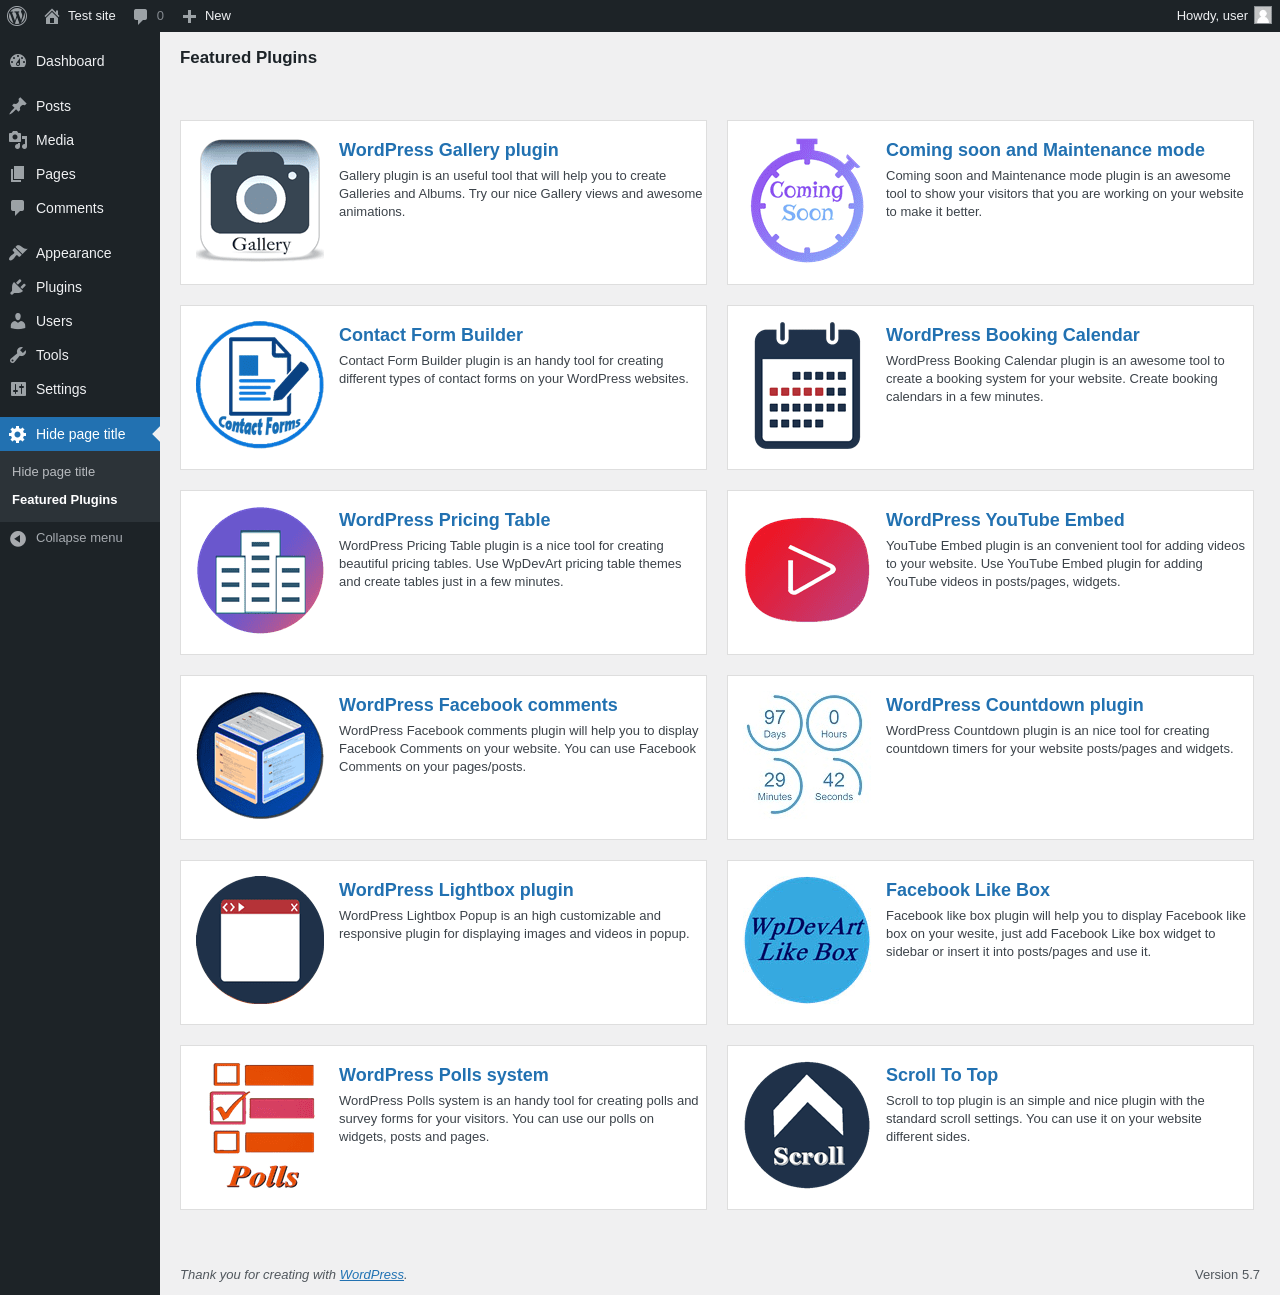Viewport: 1280px width, 1295px height.
Task: Click the Scroll to top arrow image
Action: pyautogui.click(x=807, y=1125)
